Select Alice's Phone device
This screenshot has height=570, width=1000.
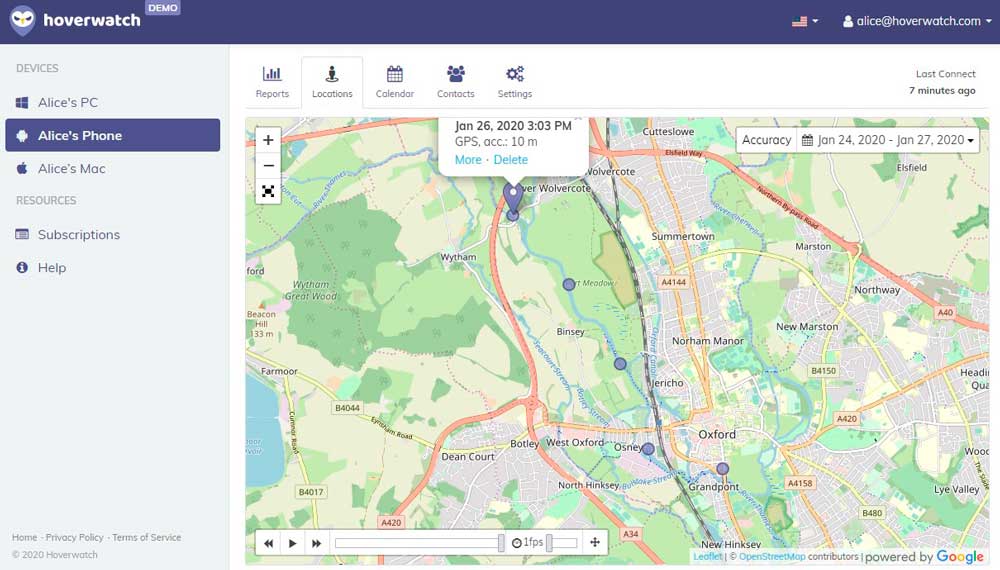click(113, 135)
